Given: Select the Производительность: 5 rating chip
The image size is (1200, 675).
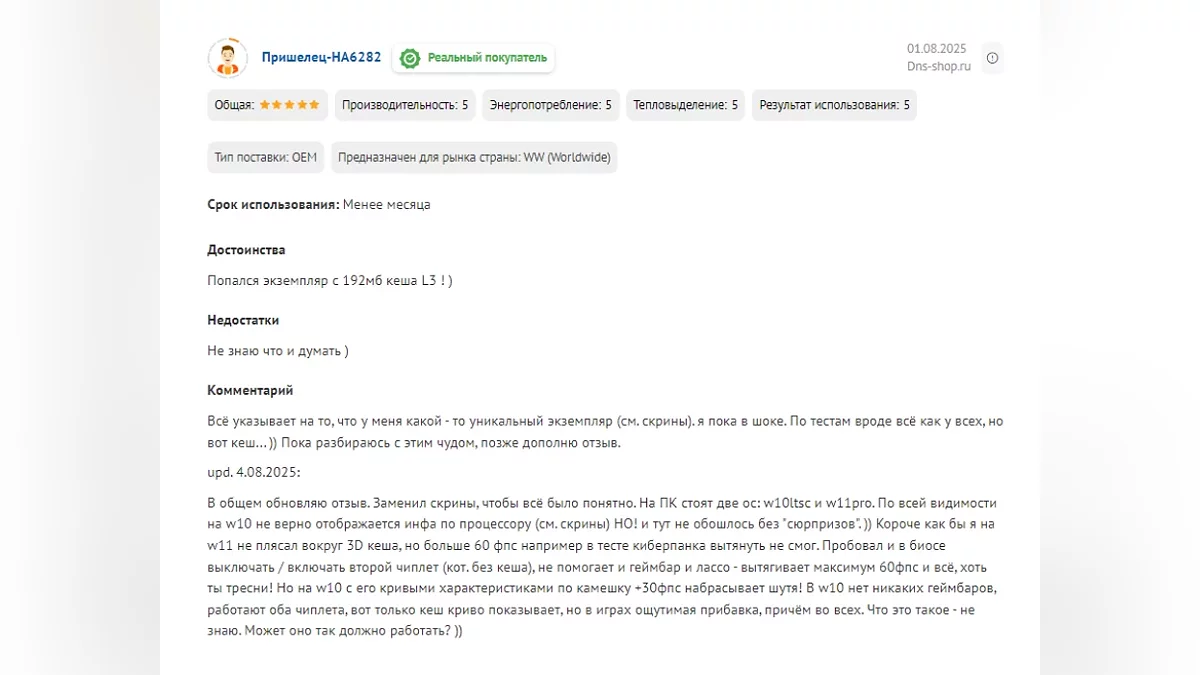Looking at the screenshot, I should 405,105.
